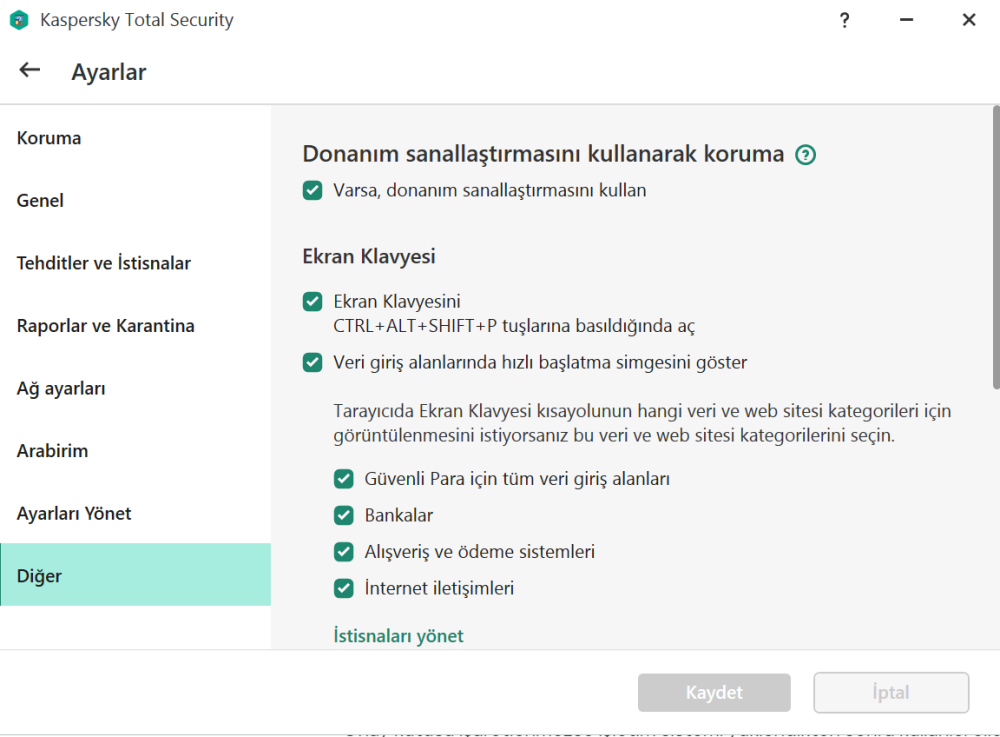
Task: Toggle 'Veri giriş alanlarında hızlı başlatma simgesini göster'
Action: coord(312,362)
